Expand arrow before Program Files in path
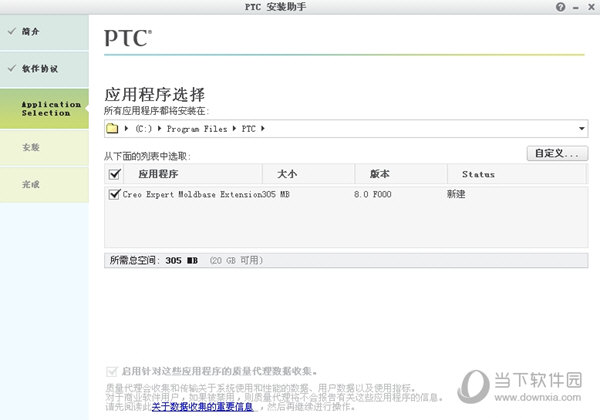This screenshot has height=420, width=600. click(159, 129)
